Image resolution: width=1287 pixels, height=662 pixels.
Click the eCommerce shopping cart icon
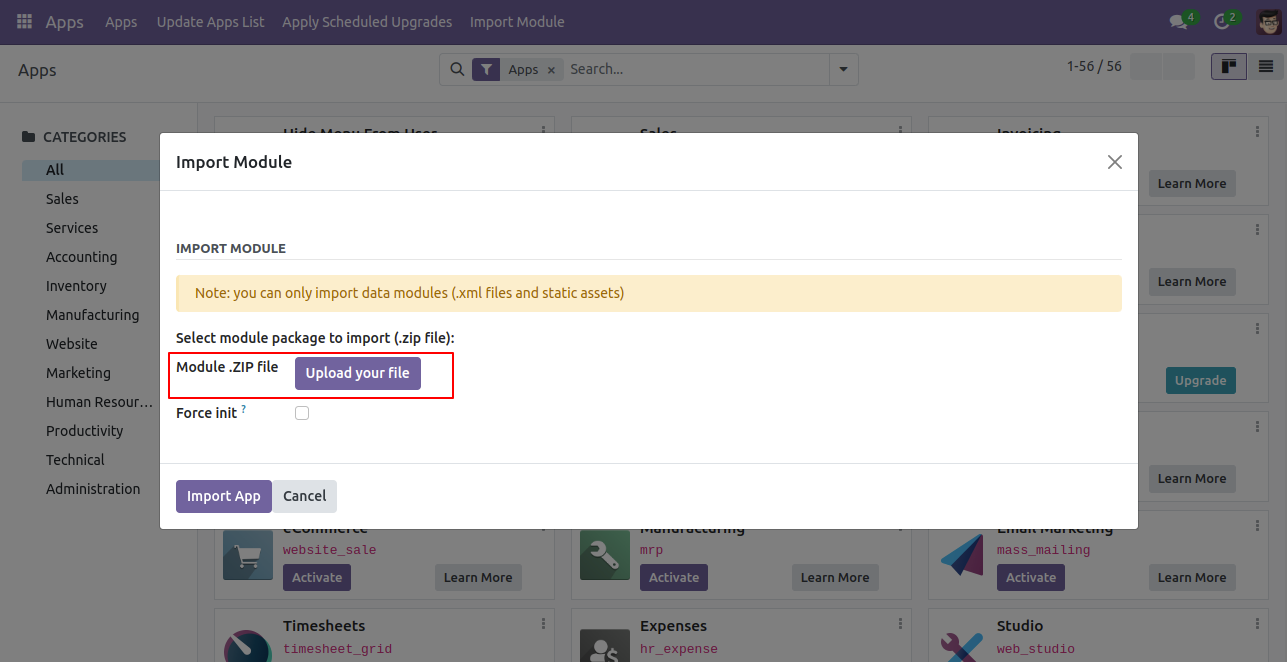click(x=248, y=555)
